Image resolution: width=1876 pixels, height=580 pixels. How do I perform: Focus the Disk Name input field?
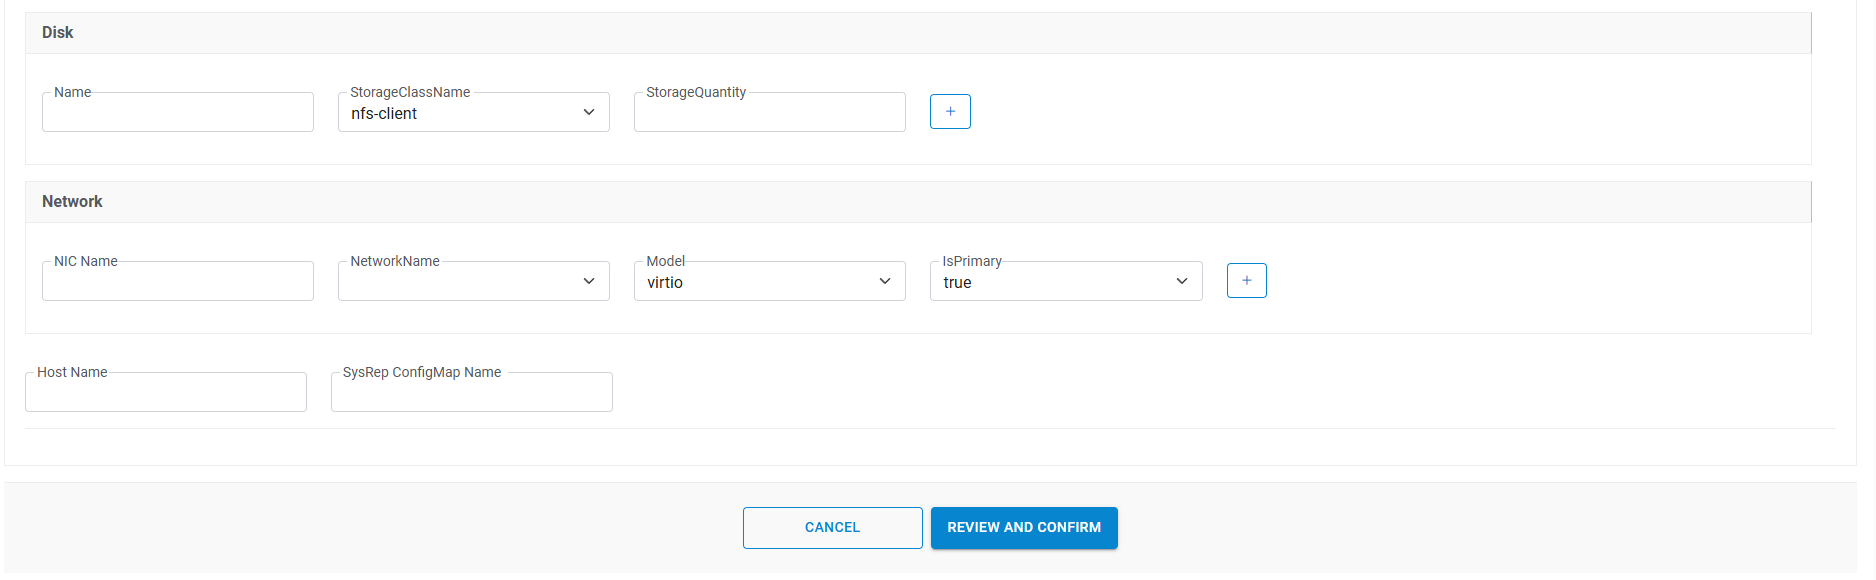[x=178, y=113]
